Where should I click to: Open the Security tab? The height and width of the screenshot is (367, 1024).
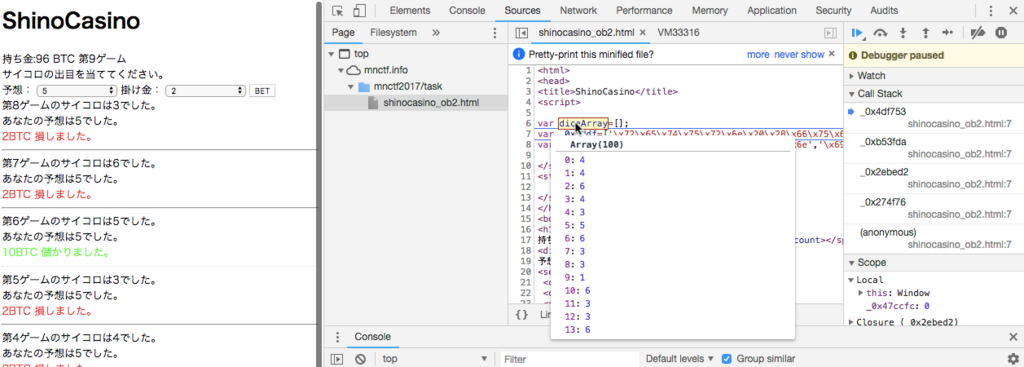click(833, 10)
